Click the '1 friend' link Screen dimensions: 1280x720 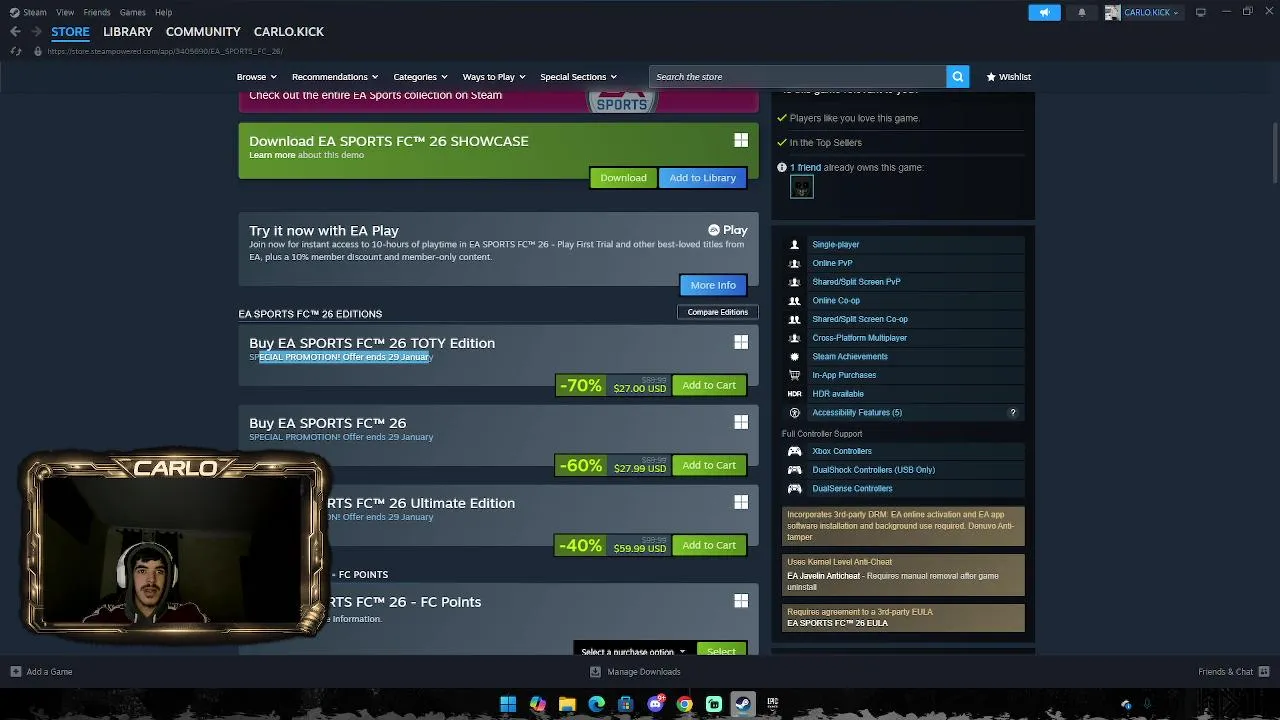(x=805, y=168)
